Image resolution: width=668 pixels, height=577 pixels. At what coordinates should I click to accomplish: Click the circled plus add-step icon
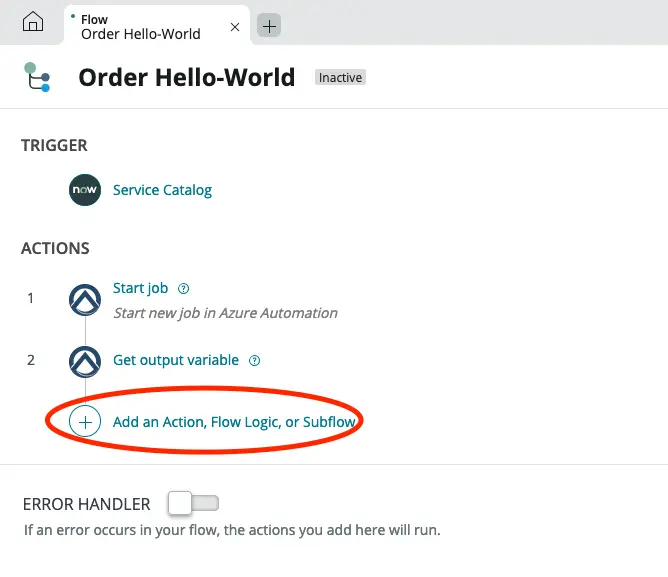[x=85, y=422]
